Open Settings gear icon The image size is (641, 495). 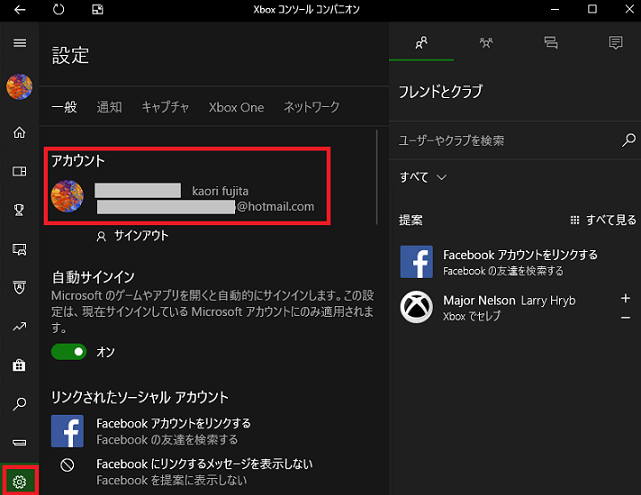tap(19, 482)
